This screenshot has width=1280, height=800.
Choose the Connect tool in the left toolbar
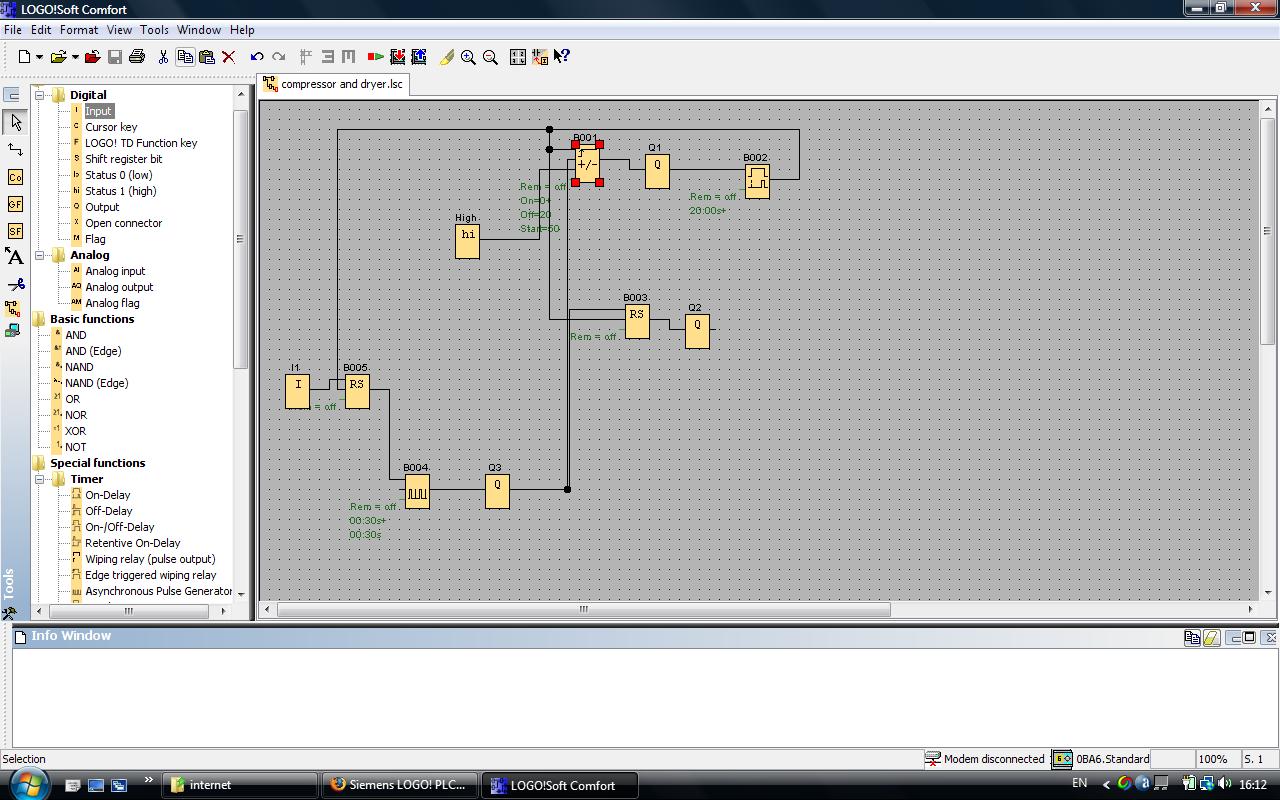coord(15,149)
